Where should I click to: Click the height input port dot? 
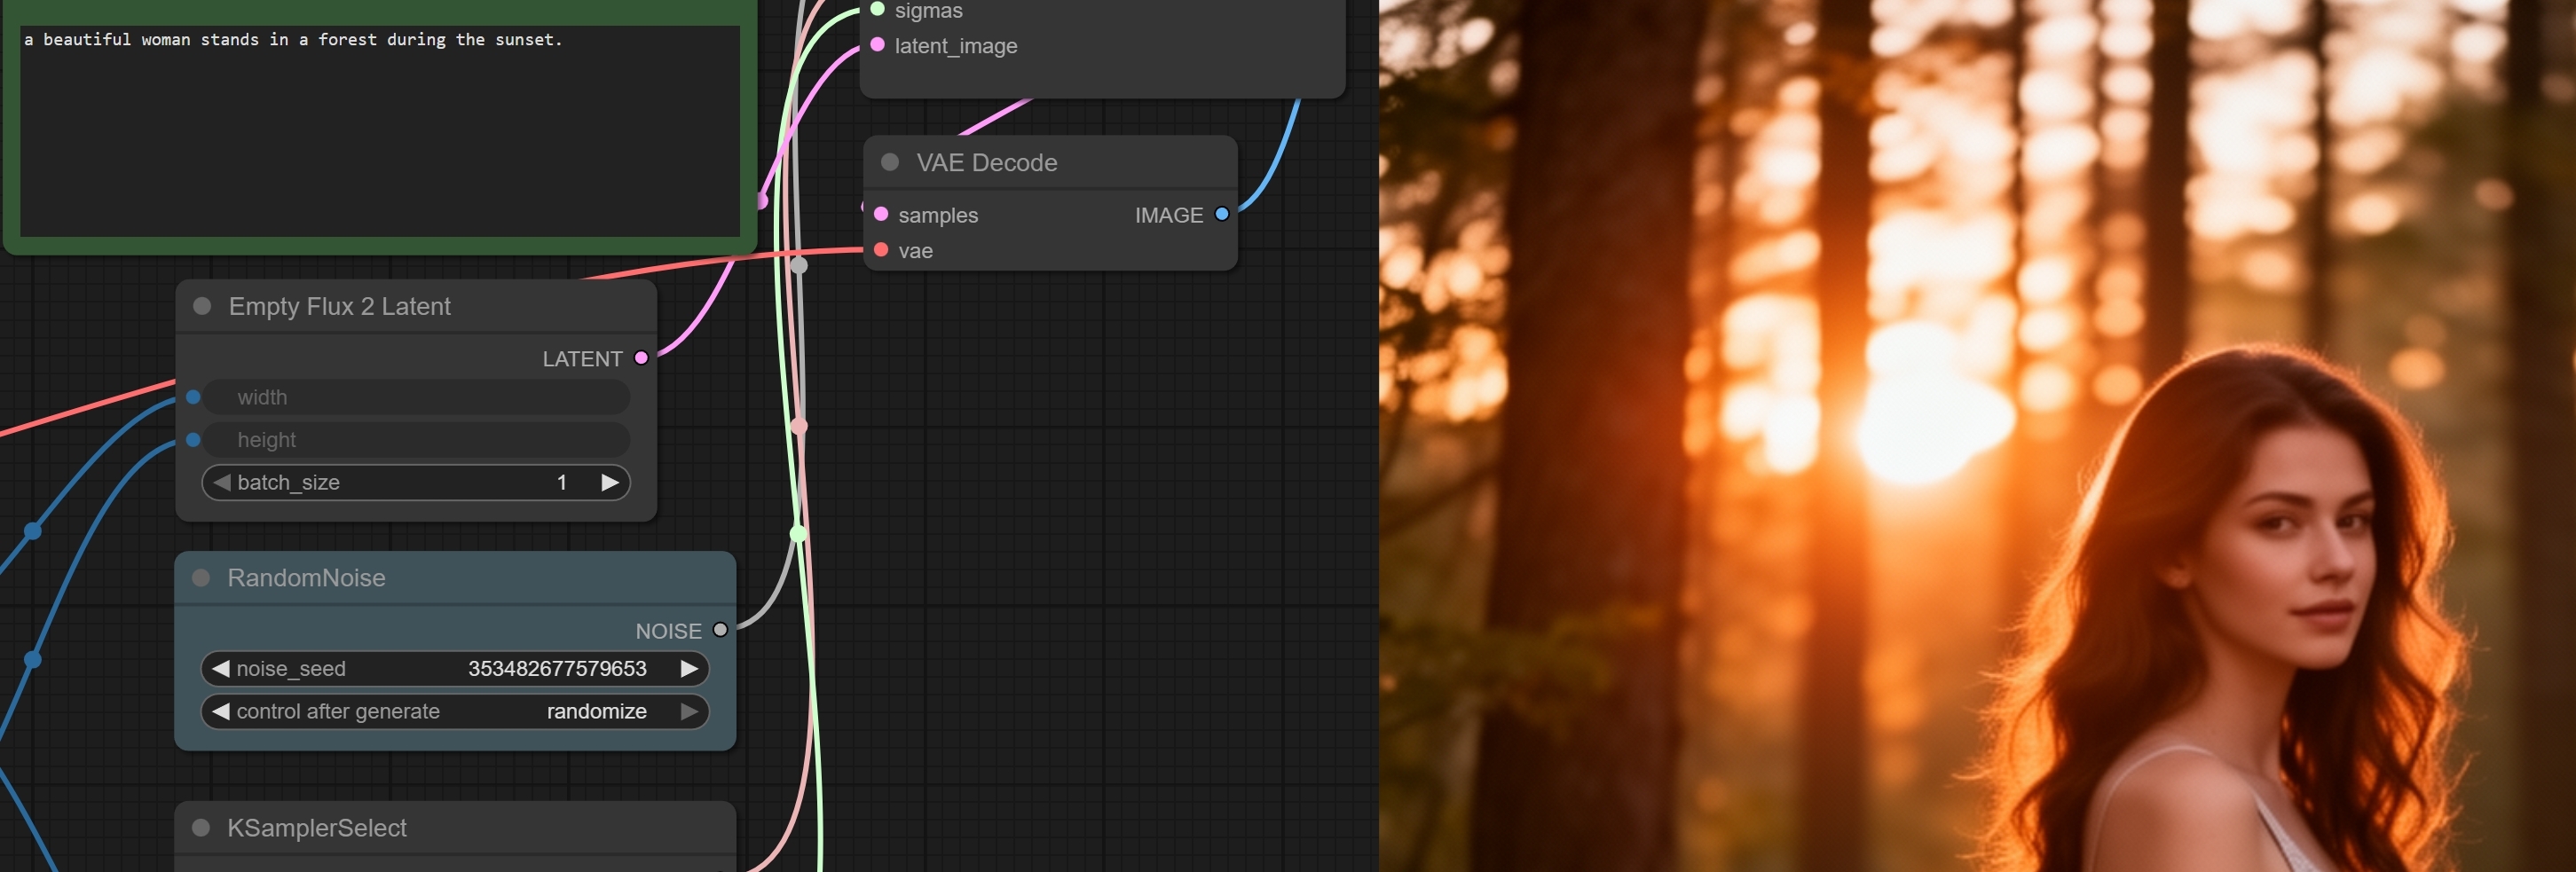[193, 440]
